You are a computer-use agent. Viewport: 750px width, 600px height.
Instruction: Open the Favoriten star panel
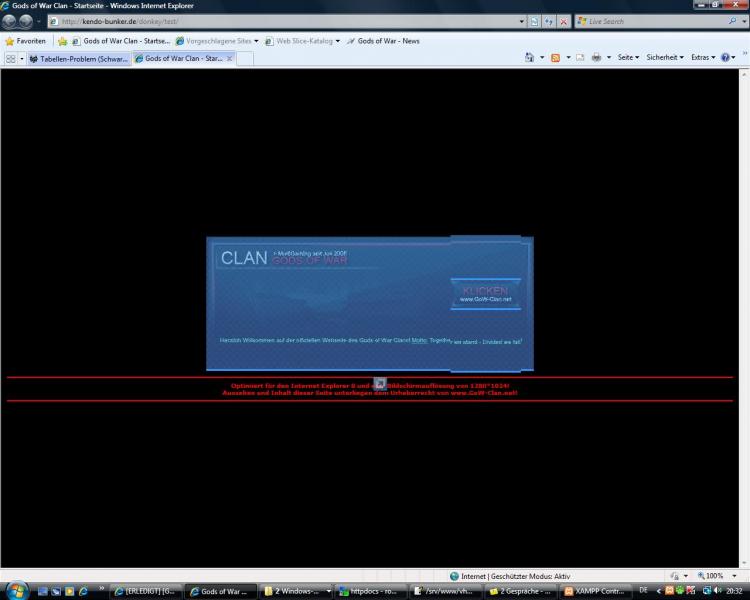tap(25, 41)
